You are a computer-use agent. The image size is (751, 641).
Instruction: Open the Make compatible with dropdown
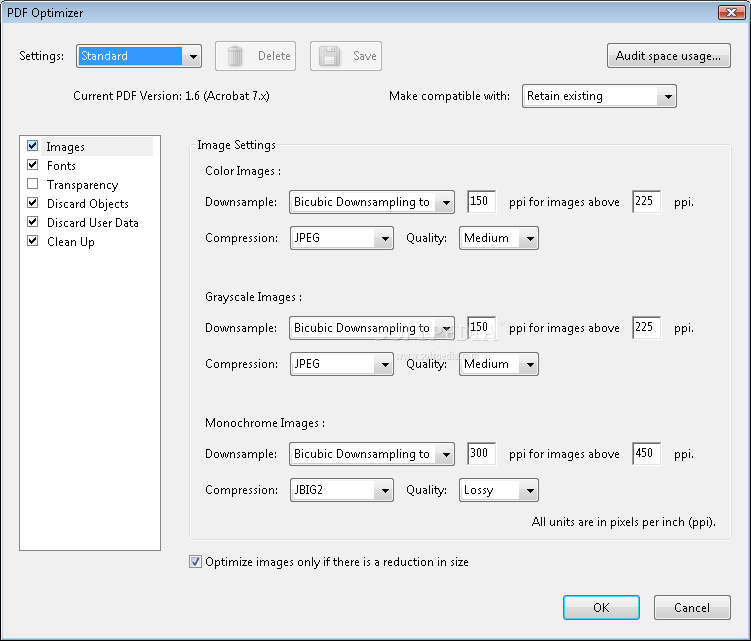coord(599,96)
